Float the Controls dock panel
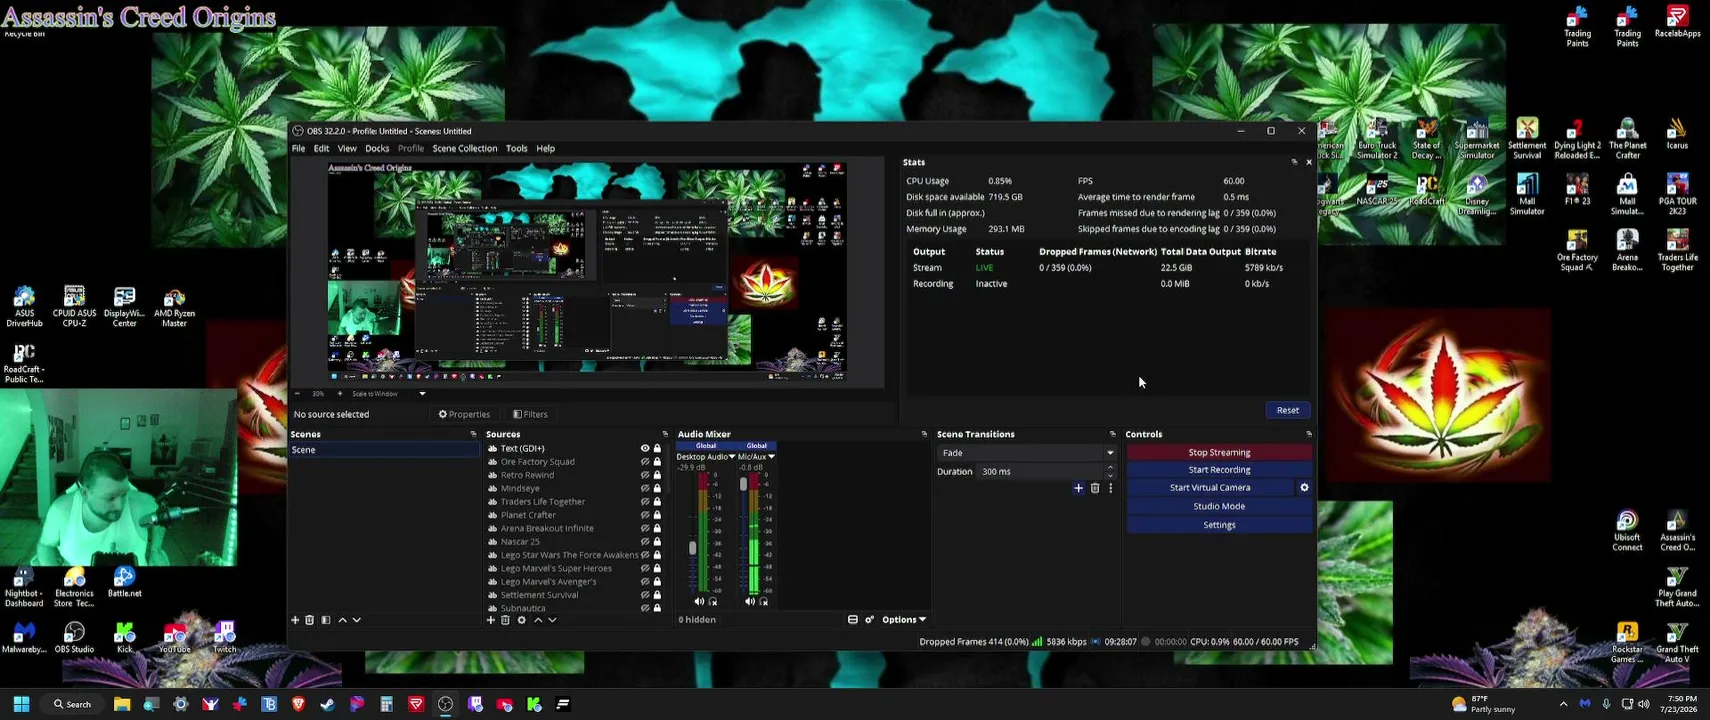 click(1309, 434)
